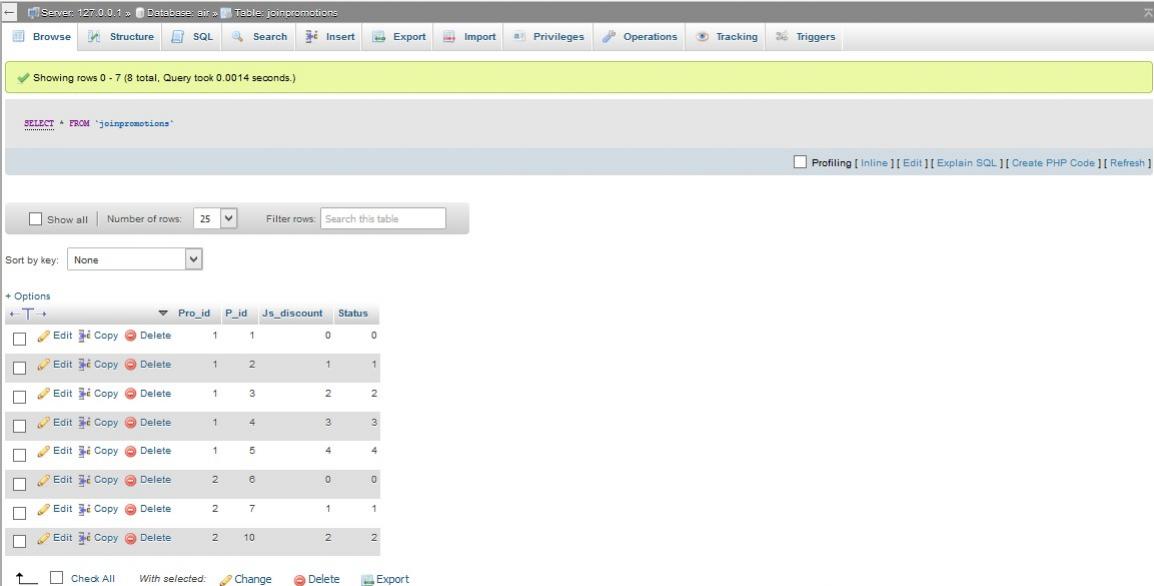Click the red Delete icon in row P_id 3
Screen dimensions: 1154x586
pos(130,394)
